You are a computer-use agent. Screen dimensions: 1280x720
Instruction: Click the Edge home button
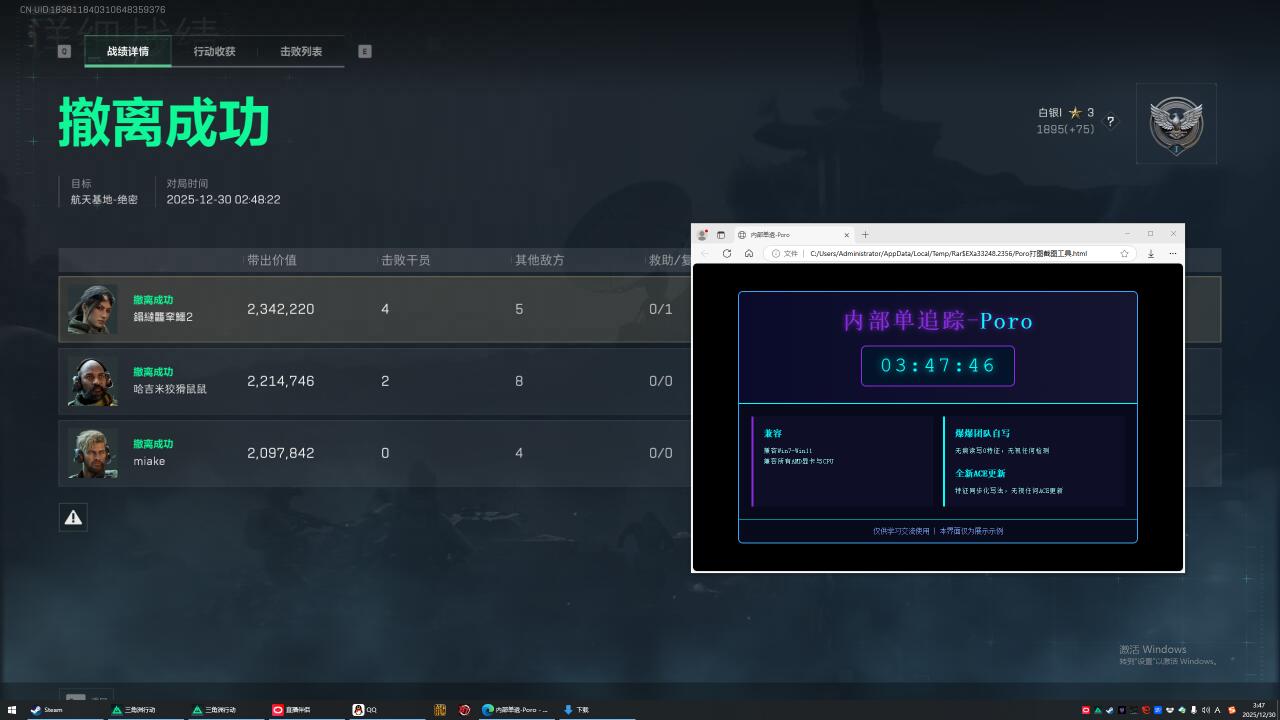pos(749,254)
